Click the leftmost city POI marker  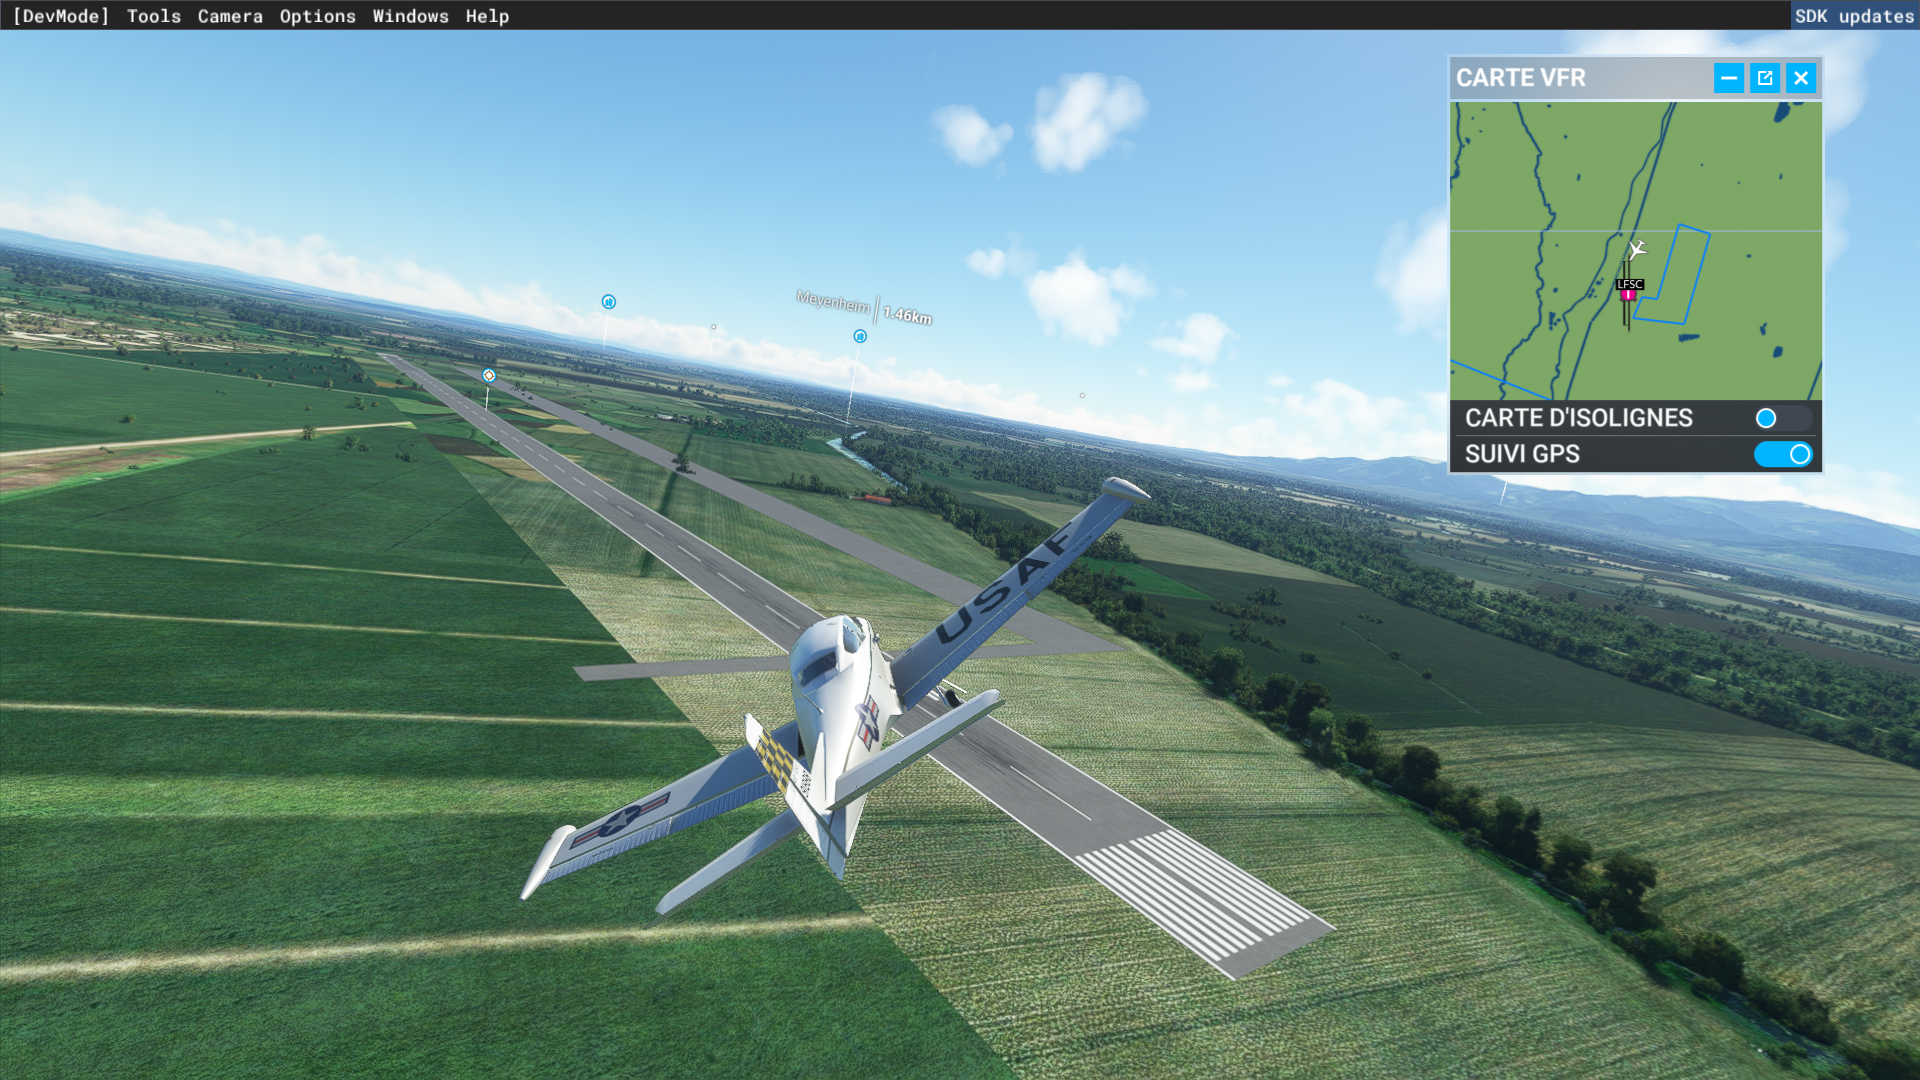[609, 302]
